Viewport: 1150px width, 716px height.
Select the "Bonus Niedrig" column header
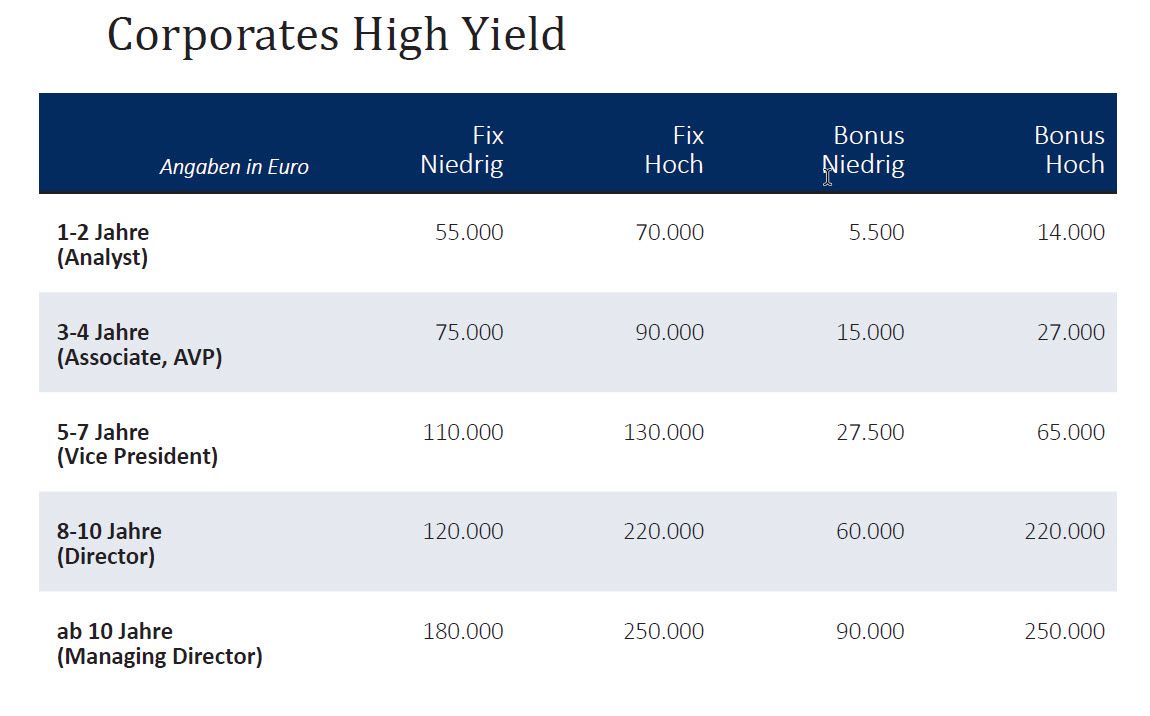pos(864,150)
